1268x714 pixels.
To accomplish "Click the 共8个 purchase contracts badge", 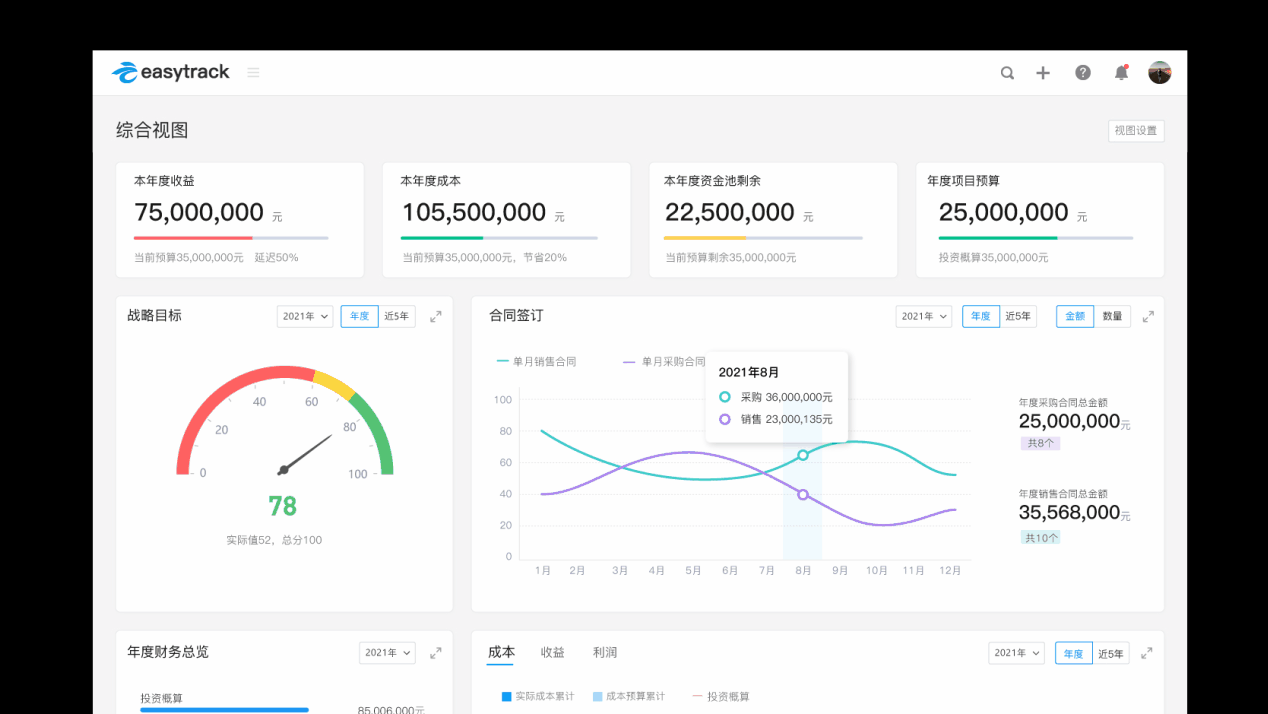I will point(1040,443).
